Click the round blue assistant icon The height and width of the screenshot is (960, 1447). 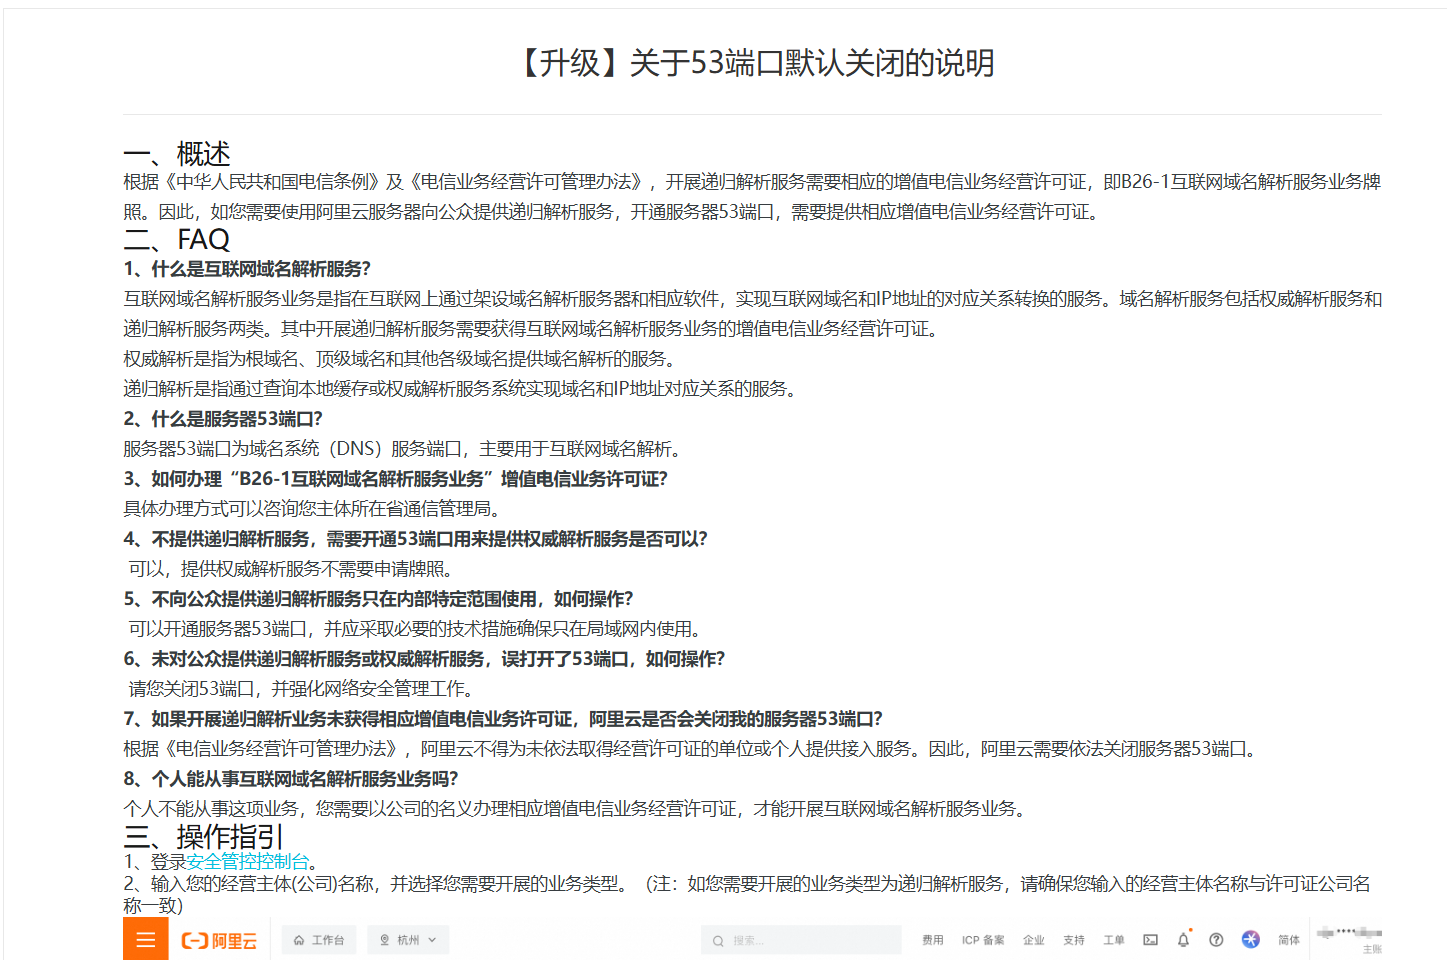click(1250, 939)
